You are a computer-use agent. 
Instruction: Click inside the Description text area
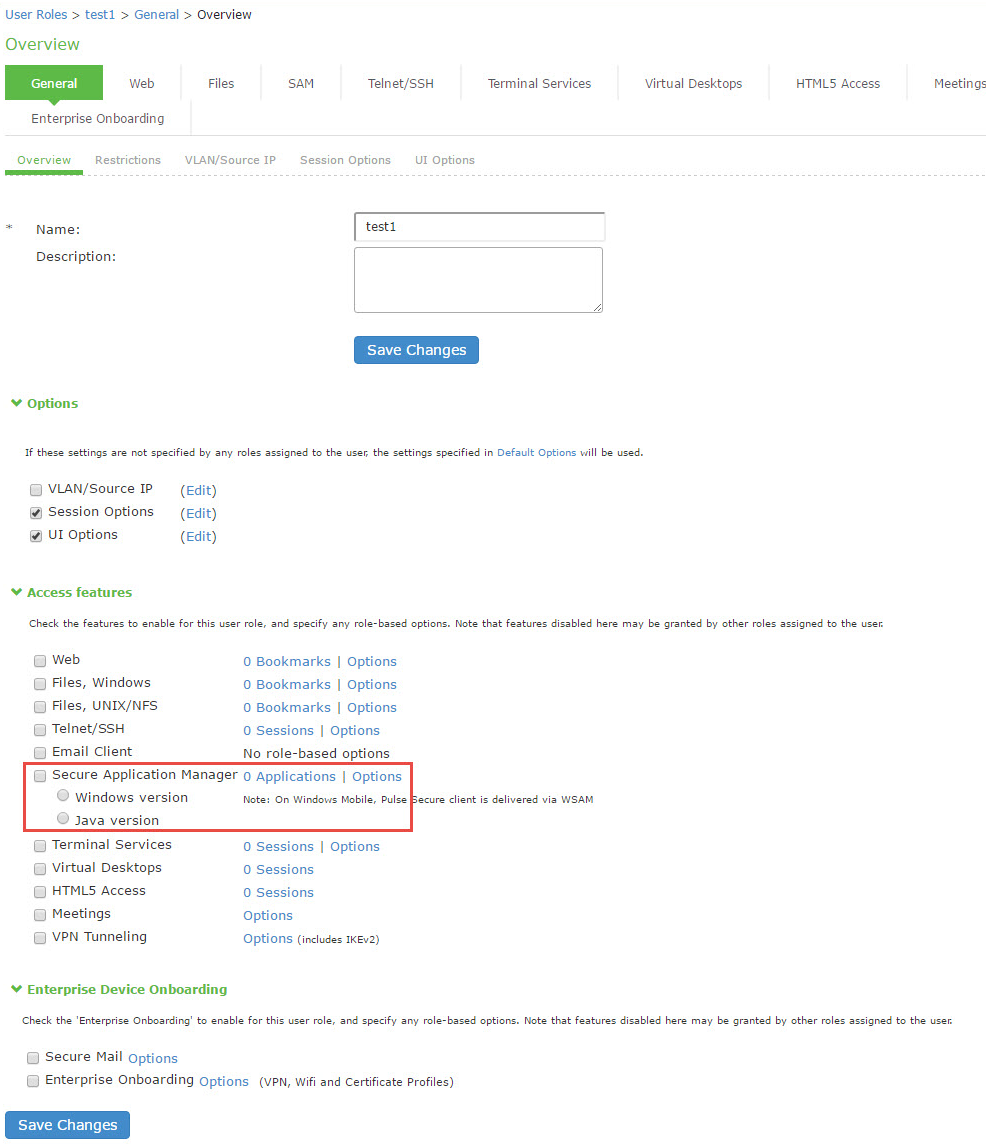[478, 279]
